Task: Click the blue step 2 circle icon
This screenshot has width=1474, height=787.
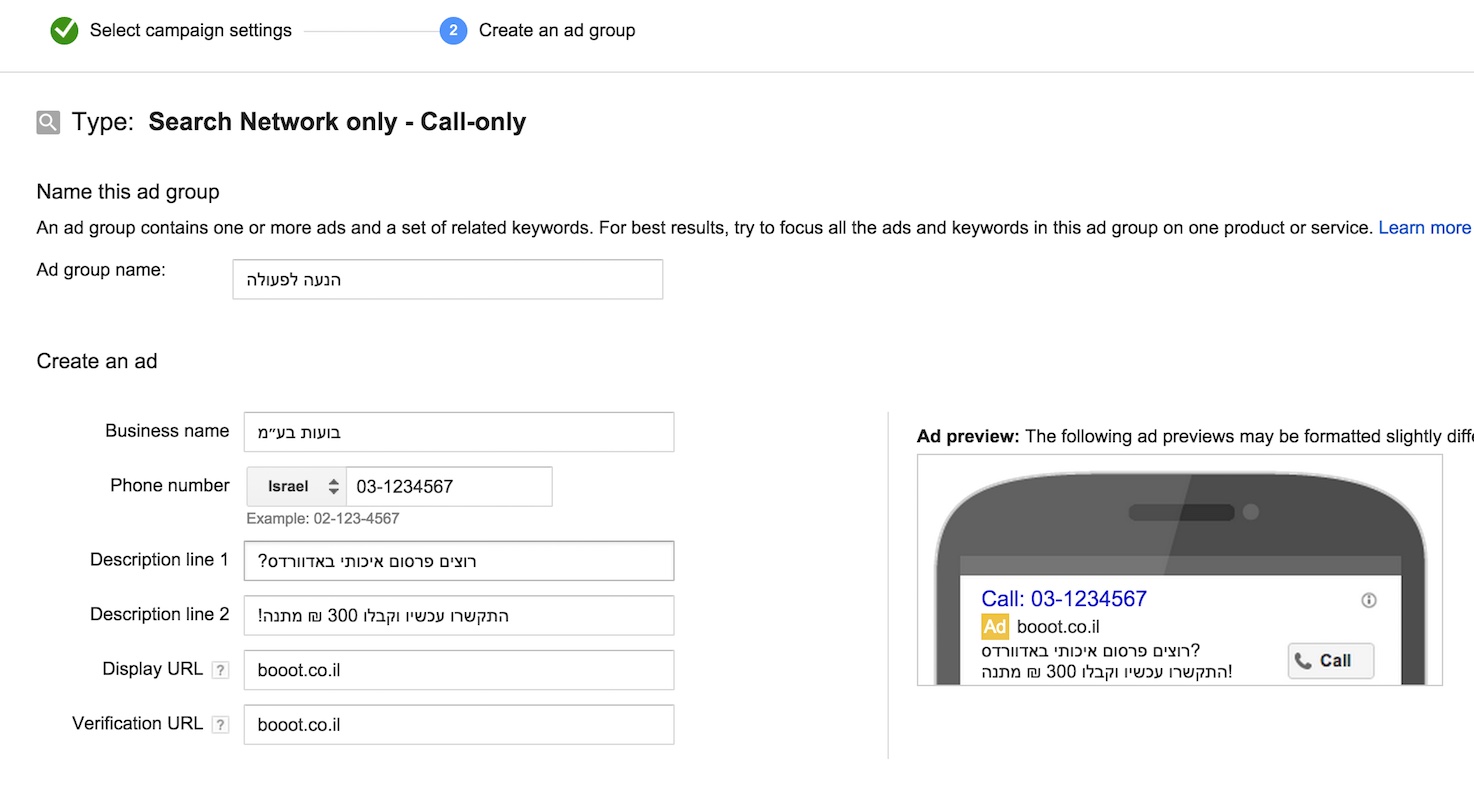Action: (x=453, y=31)
